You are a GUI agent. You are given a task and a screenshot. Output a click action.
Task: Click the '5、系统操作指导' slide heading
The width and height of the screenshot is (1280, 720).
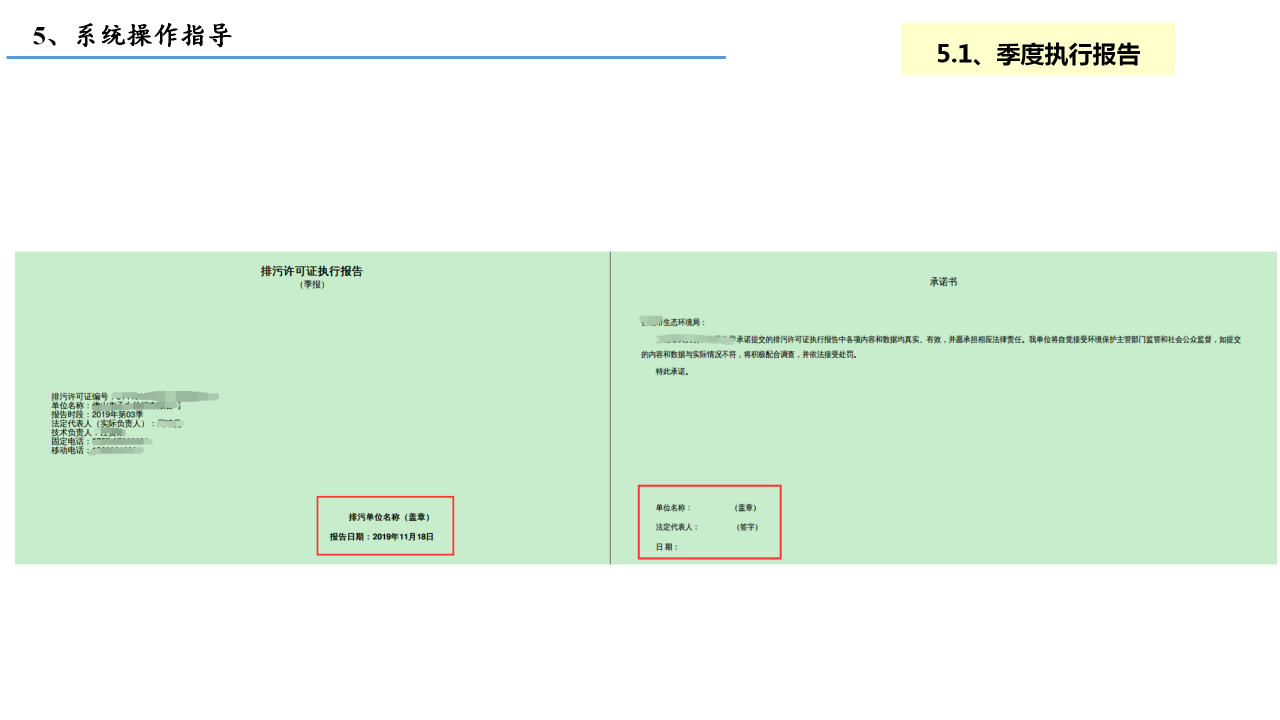132,36
